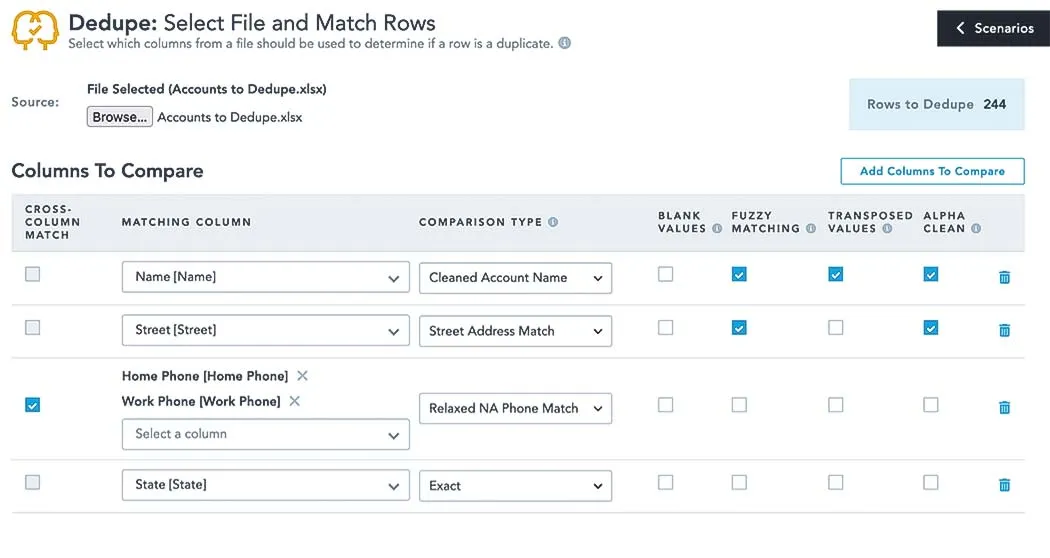The height and width of the screenshot is (558, 1050).
Task: Uncheck Transposed Values for Name row
Action: [x=835, y=274]
